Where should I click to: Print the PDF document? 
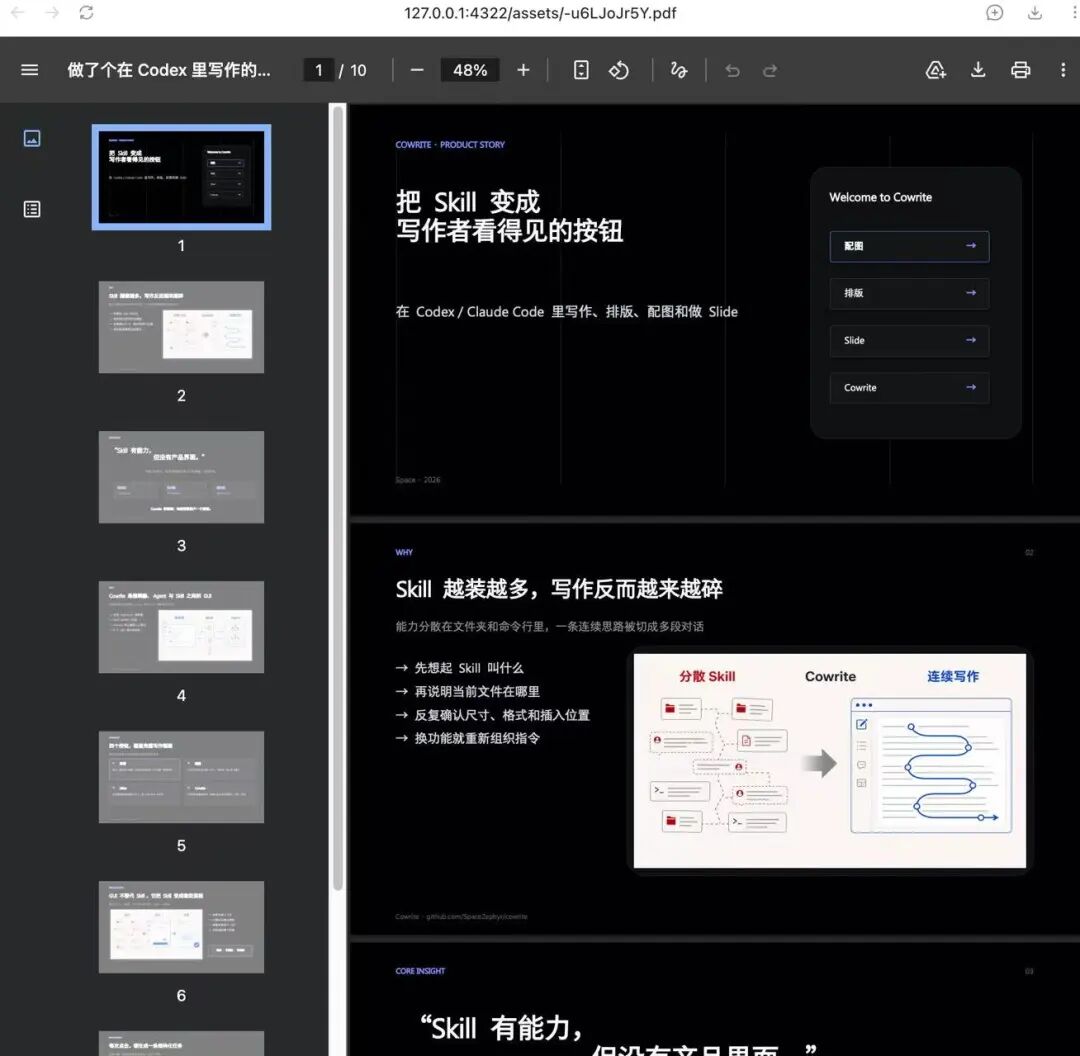click(1020, 70)
